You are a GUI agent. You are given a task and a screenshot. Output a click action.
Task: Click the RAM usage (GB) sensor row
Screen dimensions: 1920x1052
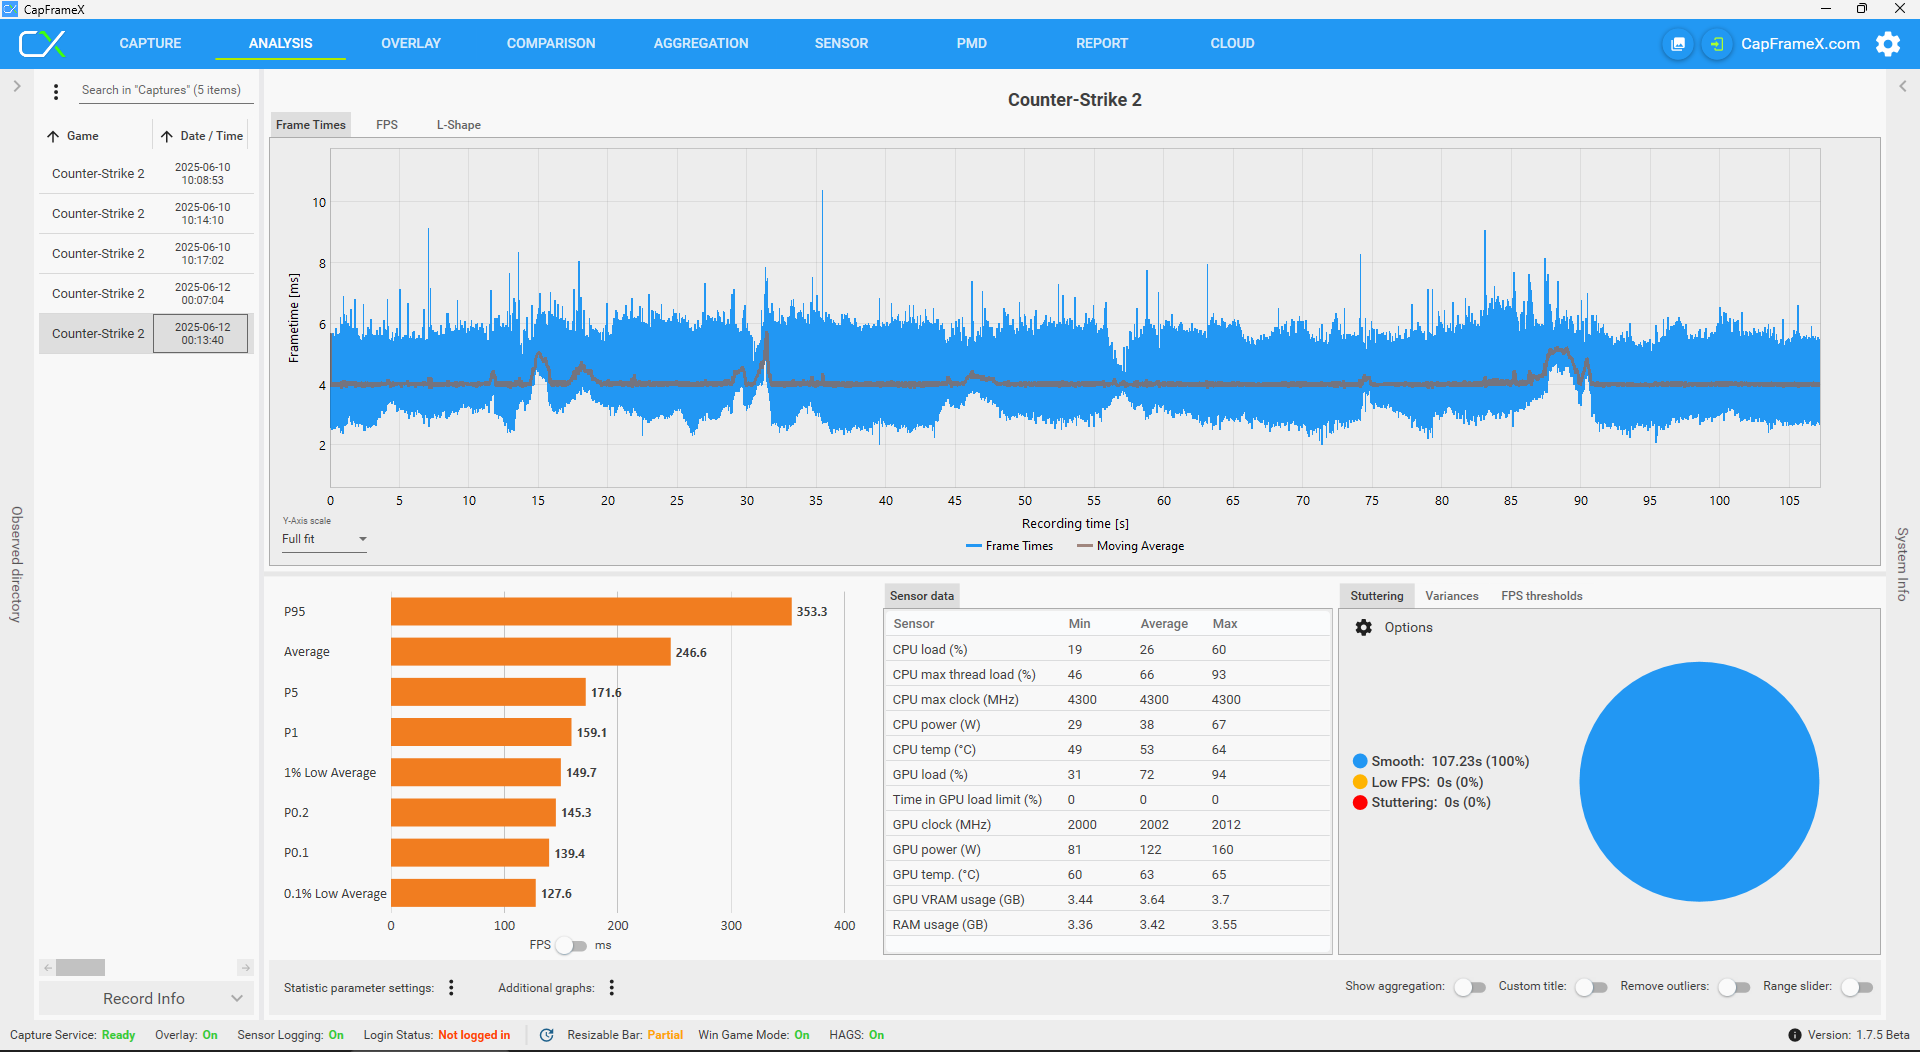pos(1108,924)
